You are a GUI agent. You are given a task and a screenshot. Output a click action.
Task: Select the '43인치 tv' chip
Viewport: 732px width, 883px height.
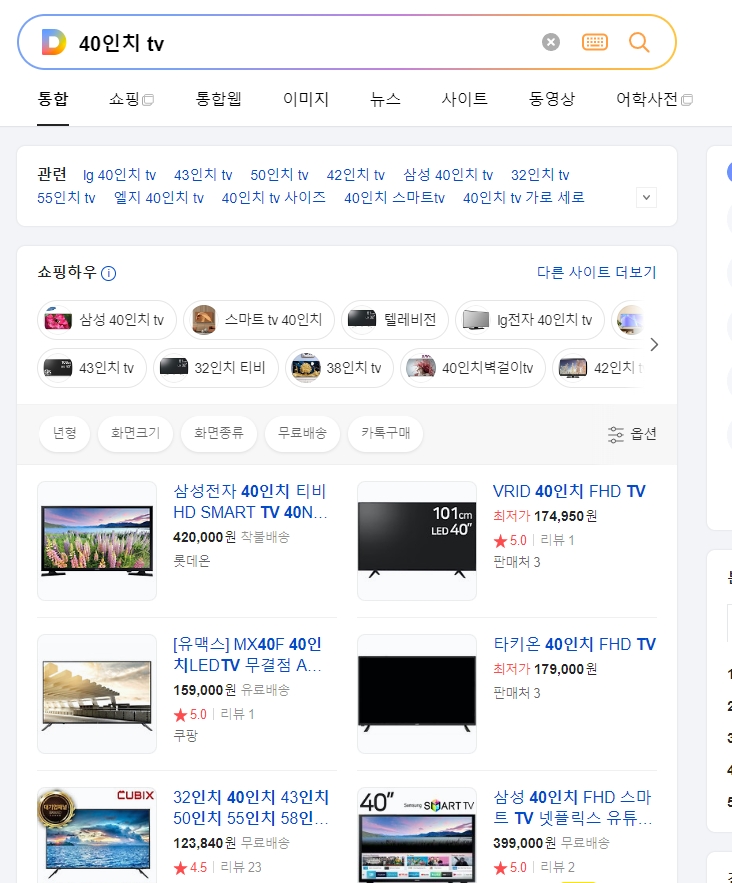(x=92, y=368)
